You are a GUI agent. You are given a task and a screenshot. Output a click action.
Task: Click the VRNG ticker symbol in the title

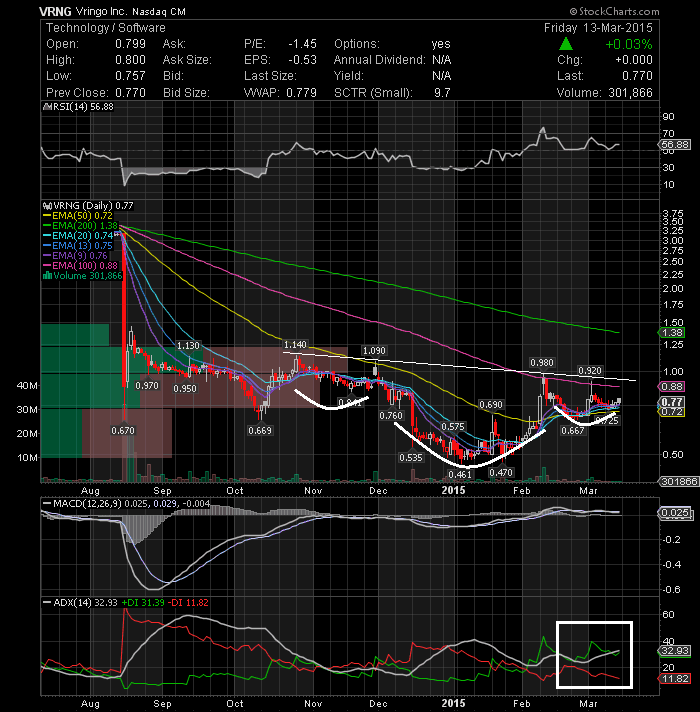pos(53,11)
